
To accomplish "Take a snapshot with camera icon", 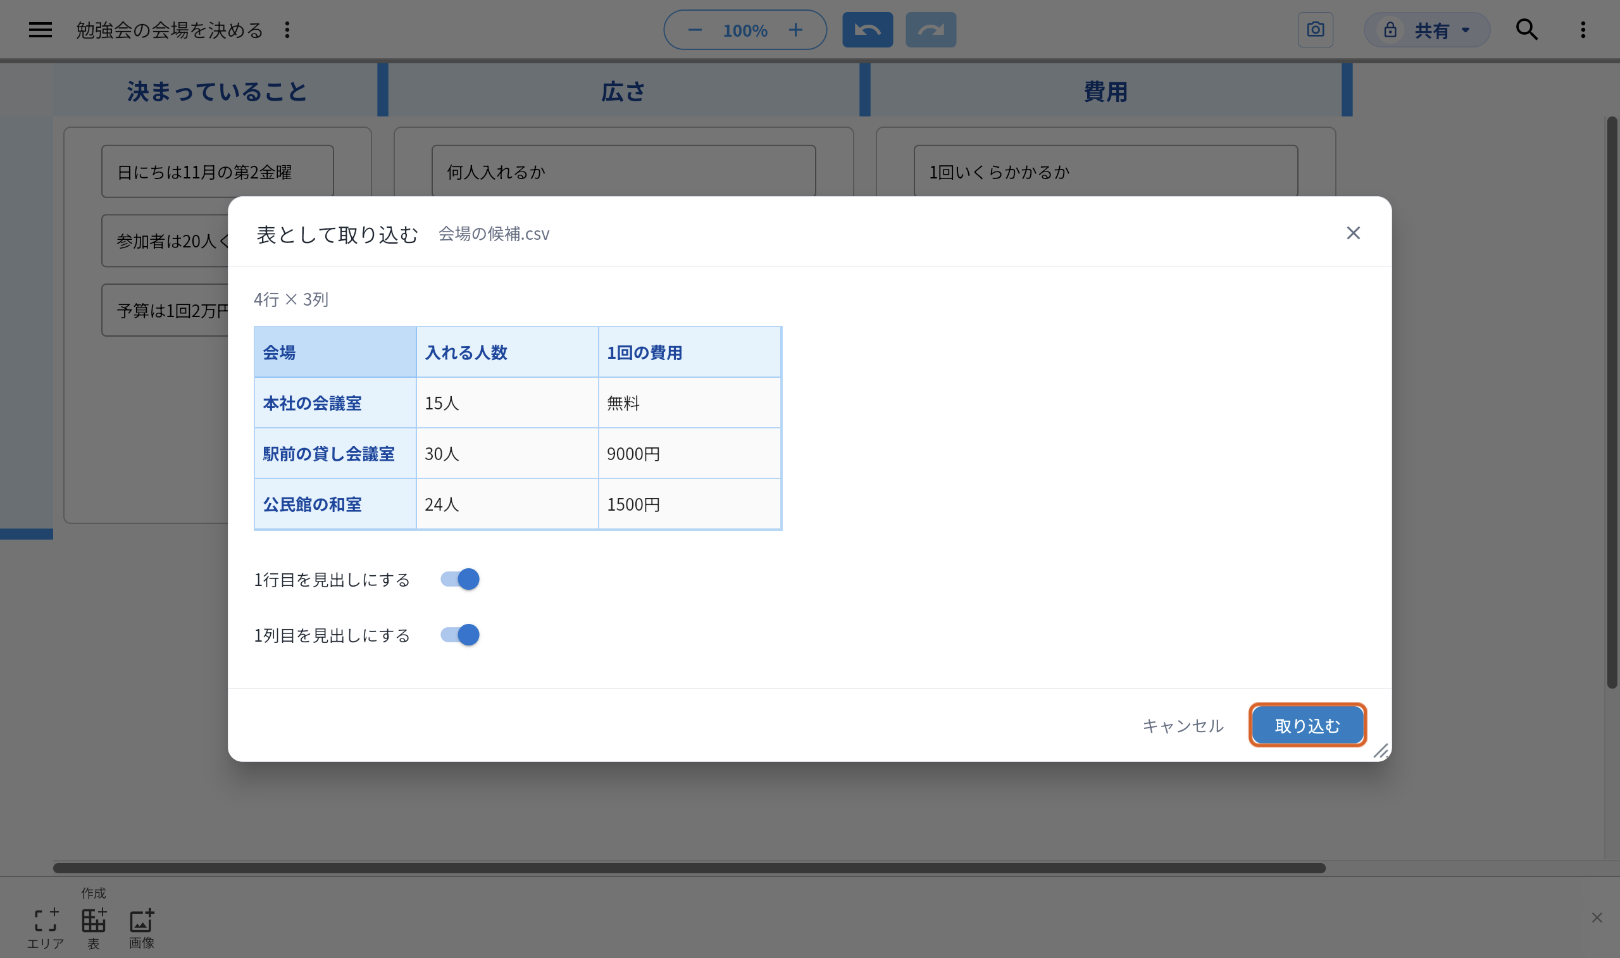I will pos(1315,30).
